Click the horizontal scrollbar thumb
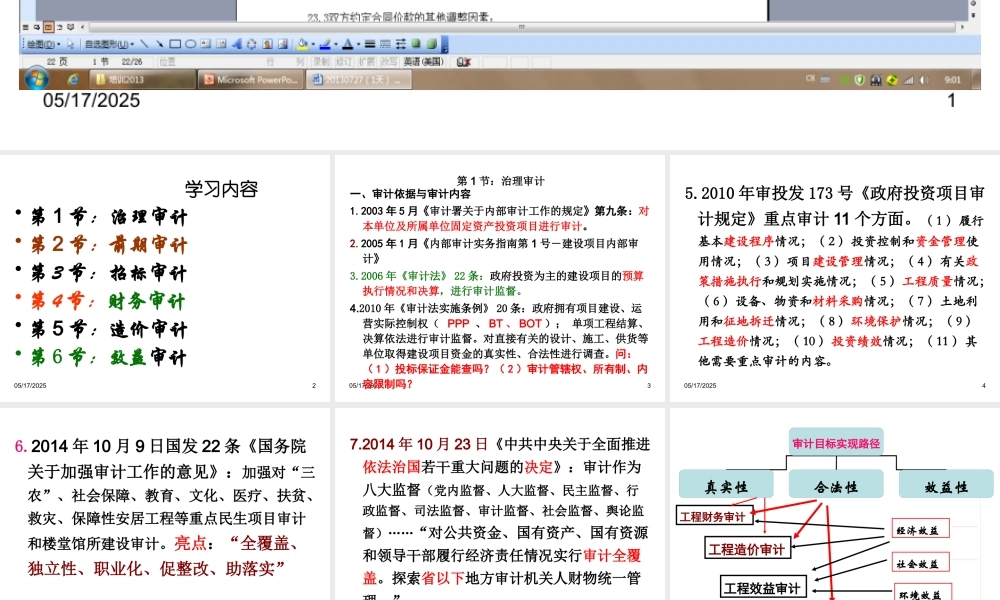The height and width of the screenshot is (600, 1000). pyautogui.click(x=522, y=27)
